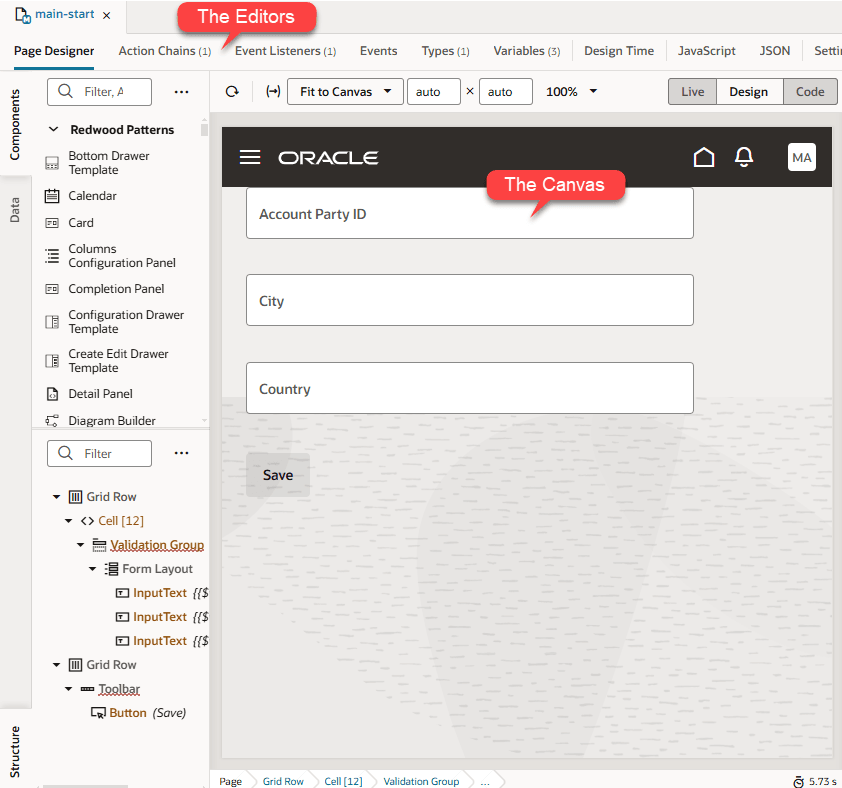This screenshot has width=842, height=788.
Task: Click the main-start file icon in the tab
Action: (x=23, y=15)
